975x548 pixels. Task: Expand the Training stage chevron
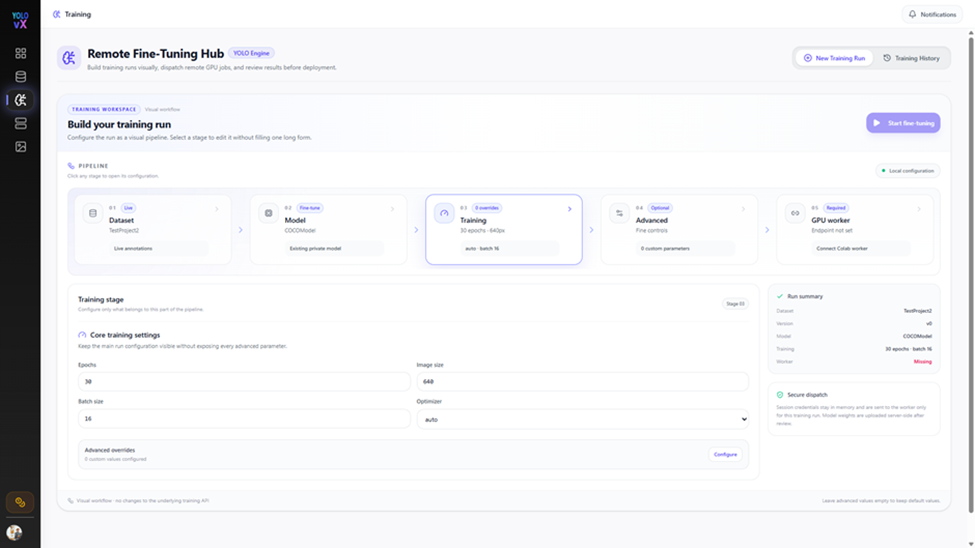[570, 209]
